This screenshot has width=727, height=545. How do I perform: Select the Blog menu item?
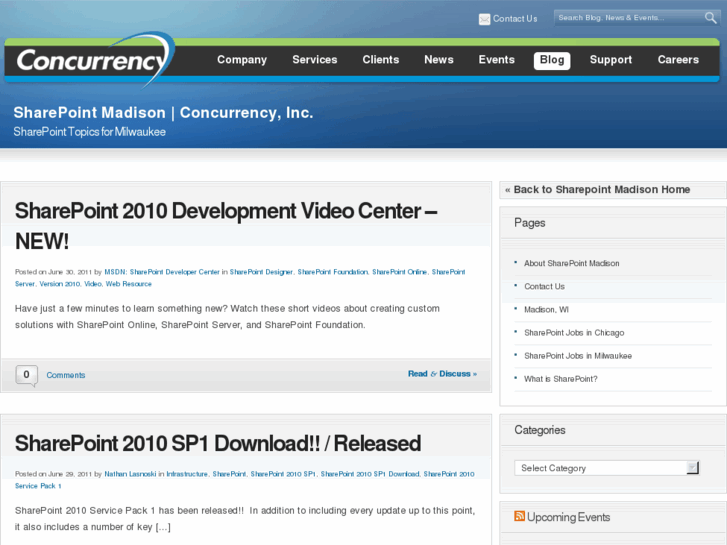click(x=552, y=60)
